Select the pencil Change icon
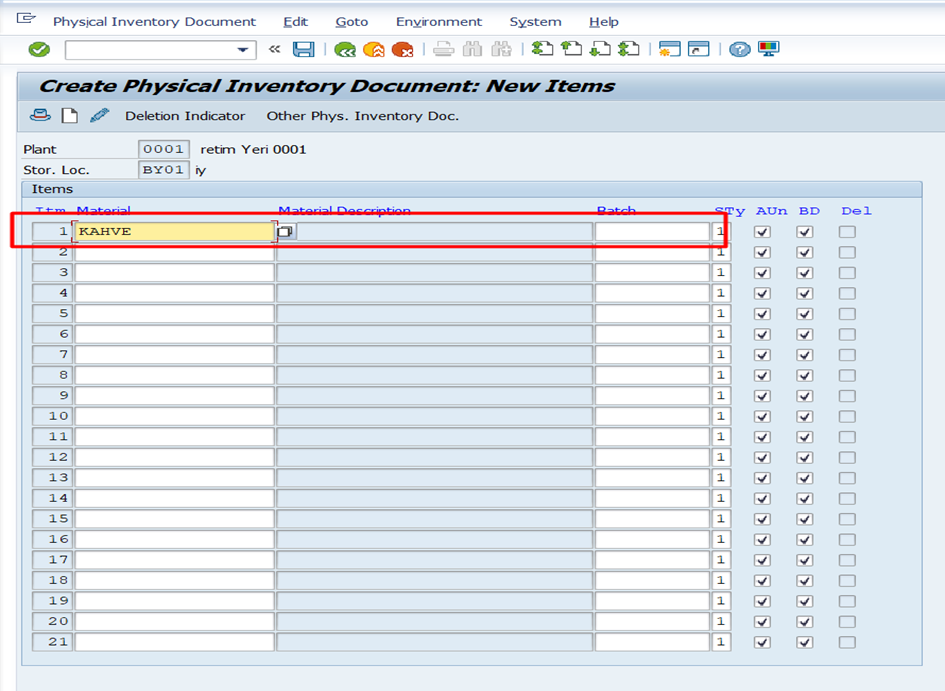Image resolution: width=945 pixels, height=691 pixels. (99, 115)
